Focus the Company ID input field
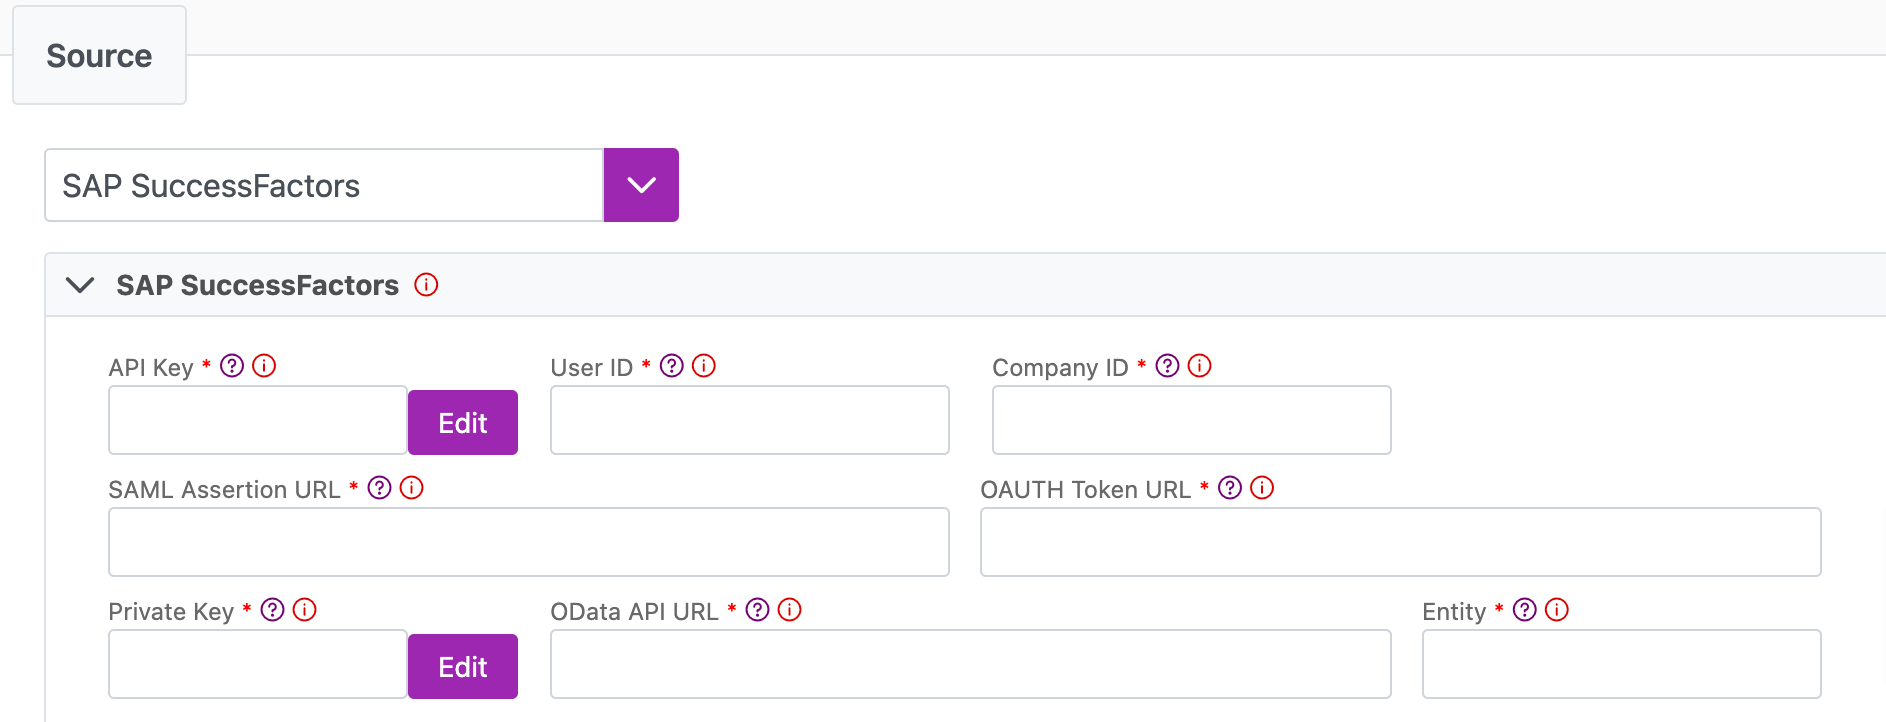Viewport: 1886px width, 722px height. point(1192,420)
